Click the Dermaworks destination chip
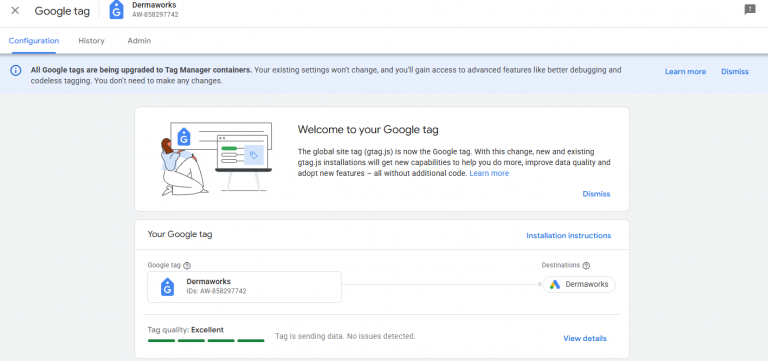Screen dimensions: 768x361 579,285
